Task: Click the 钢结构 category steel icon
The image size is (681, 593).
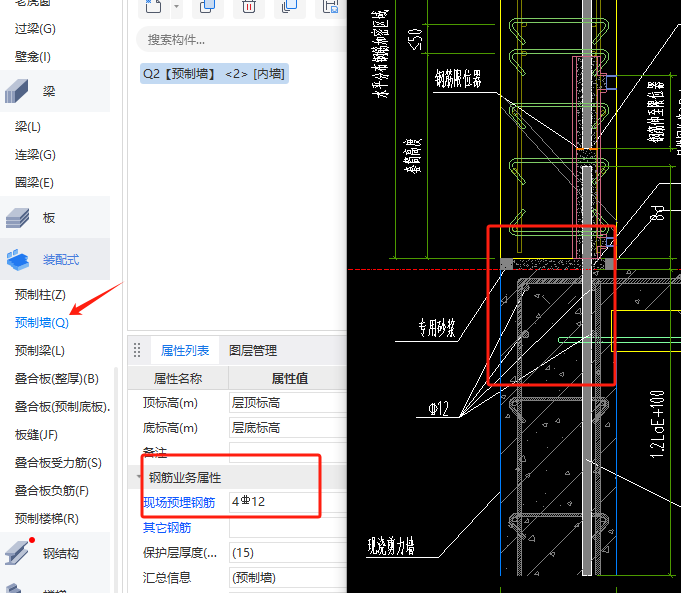Action: [17, 553]
